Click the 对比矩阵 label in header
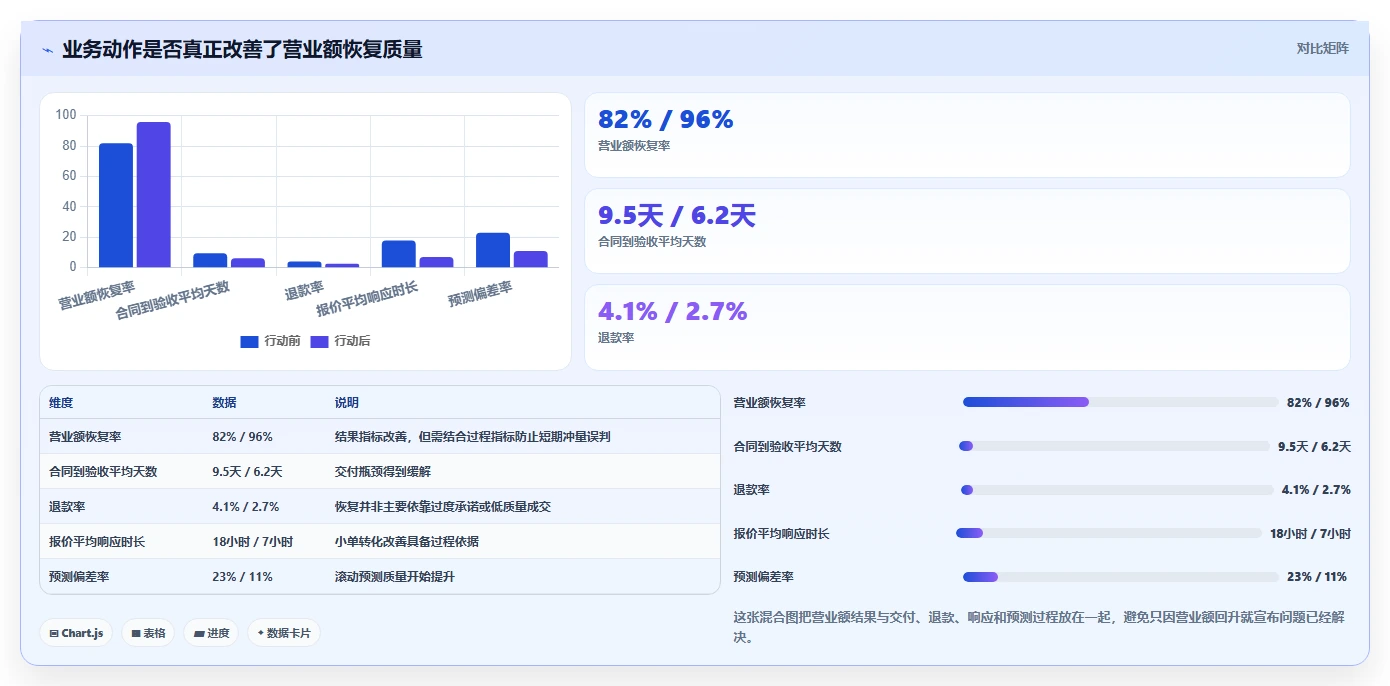 click(x=1322, y=48)
